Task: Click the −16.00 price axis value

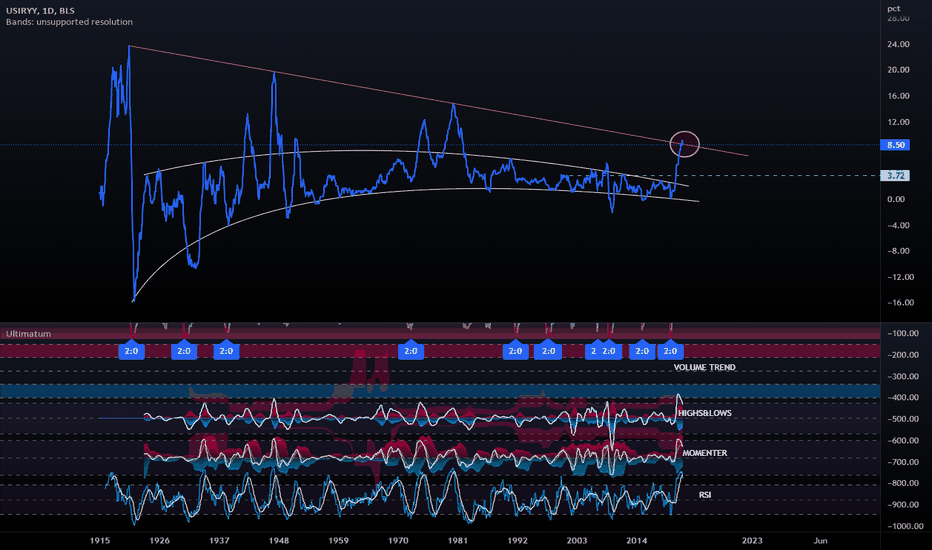Action: click(900, 302)
